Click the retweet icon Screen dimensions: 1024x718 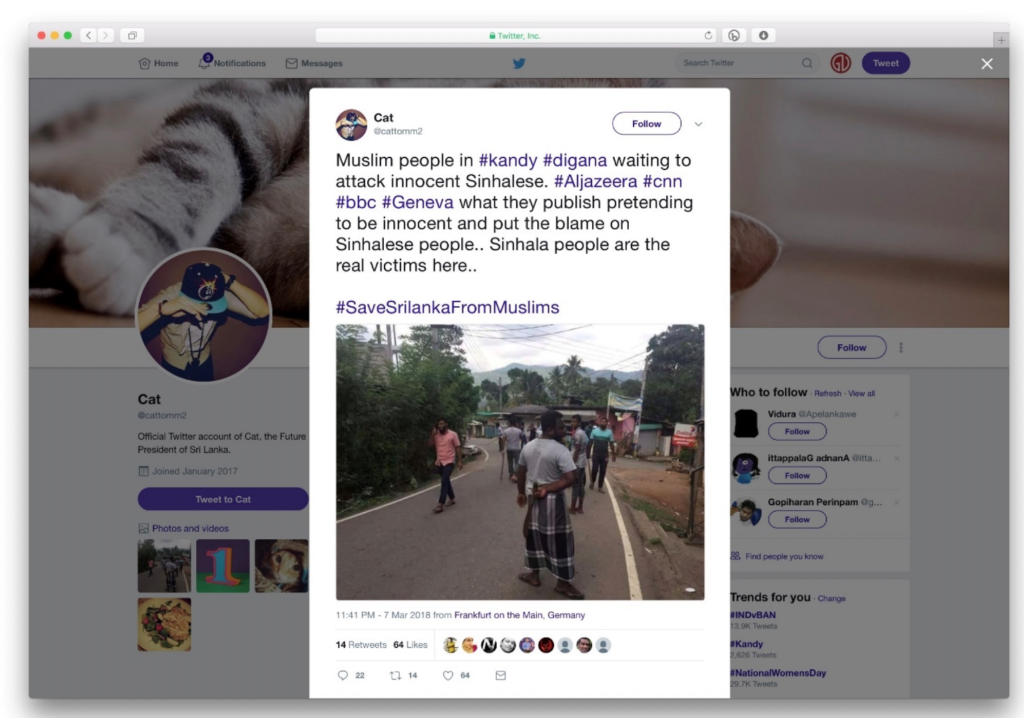[x=395, y=676]
